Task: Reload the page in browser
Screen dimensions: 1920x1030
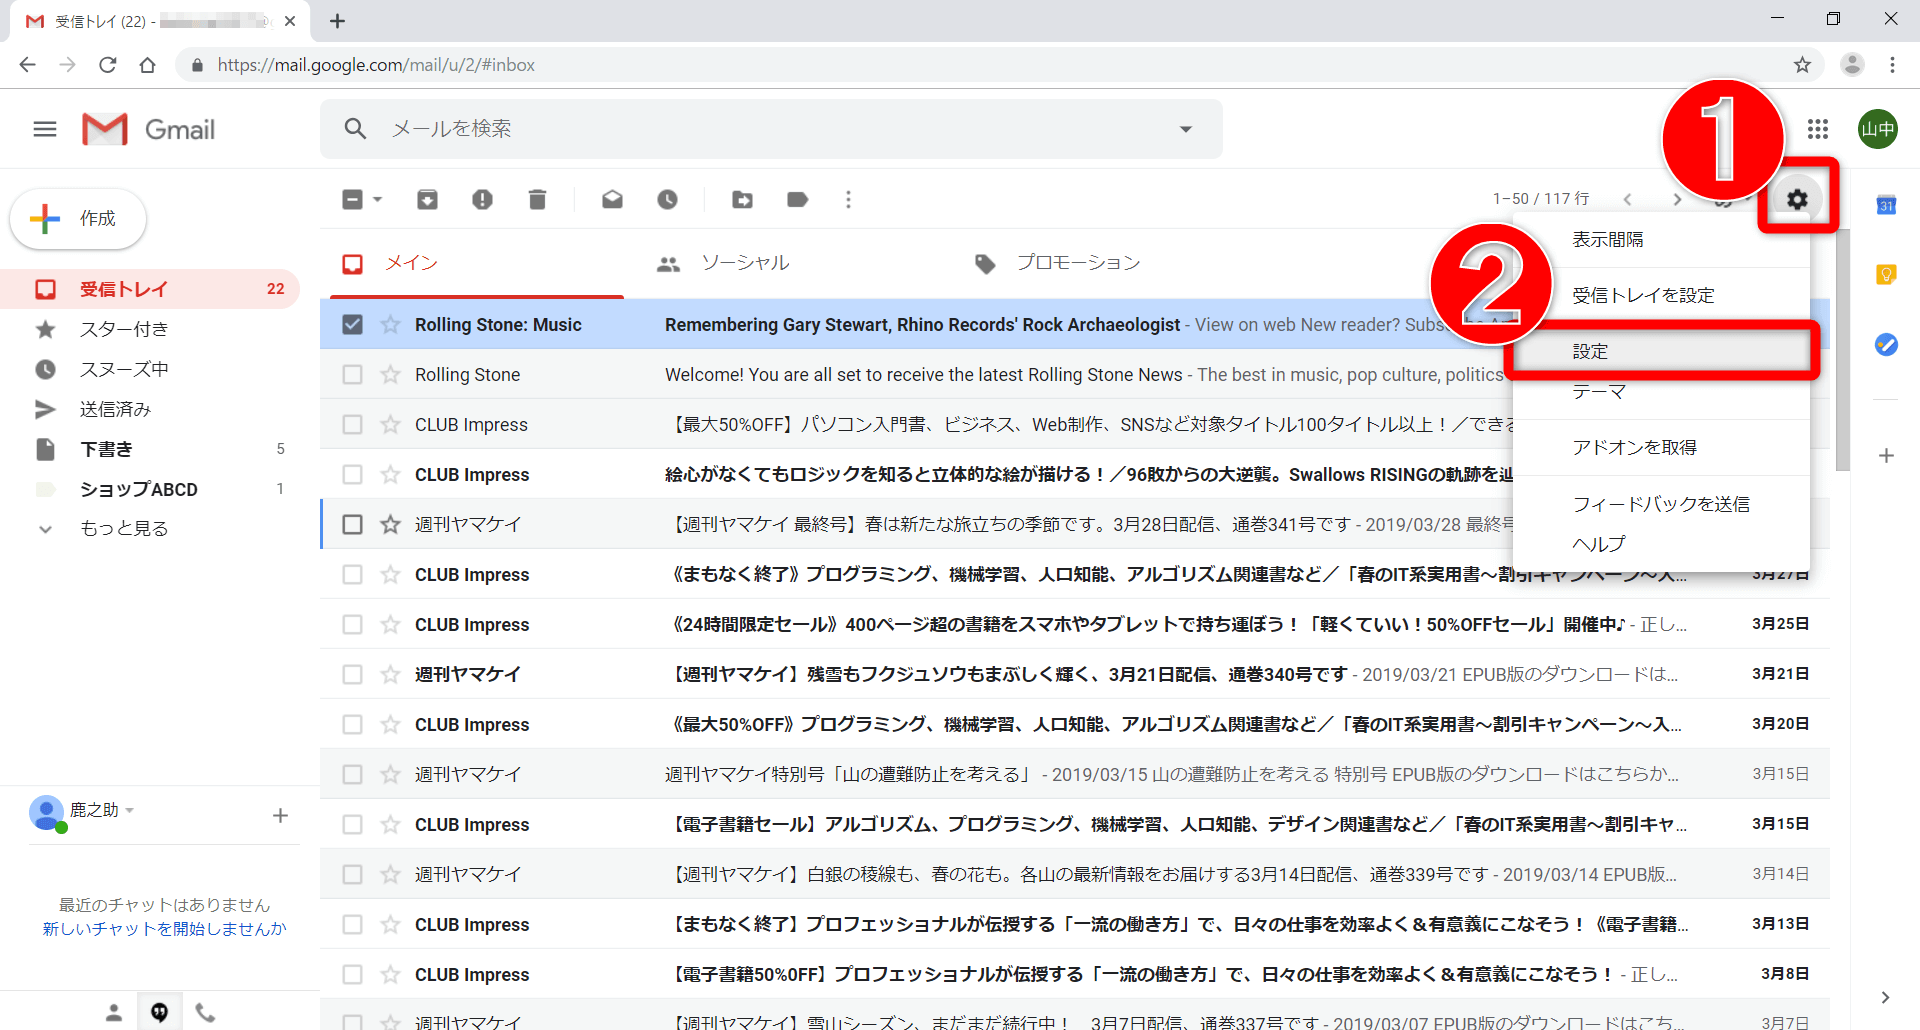Action: point(107,65)
